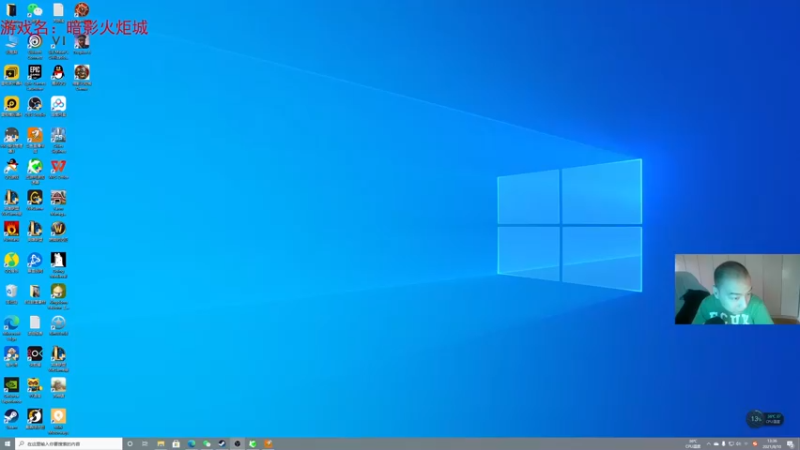Select the orange WPS-like 'W' red icon

click(58, 166)
